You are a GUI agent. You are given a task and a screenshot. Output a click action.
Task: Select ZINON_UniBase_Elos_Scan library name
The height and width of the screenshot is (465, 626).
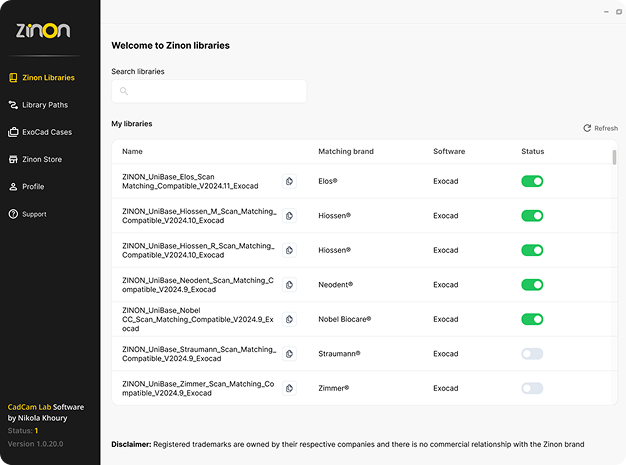tap(190, 181)
